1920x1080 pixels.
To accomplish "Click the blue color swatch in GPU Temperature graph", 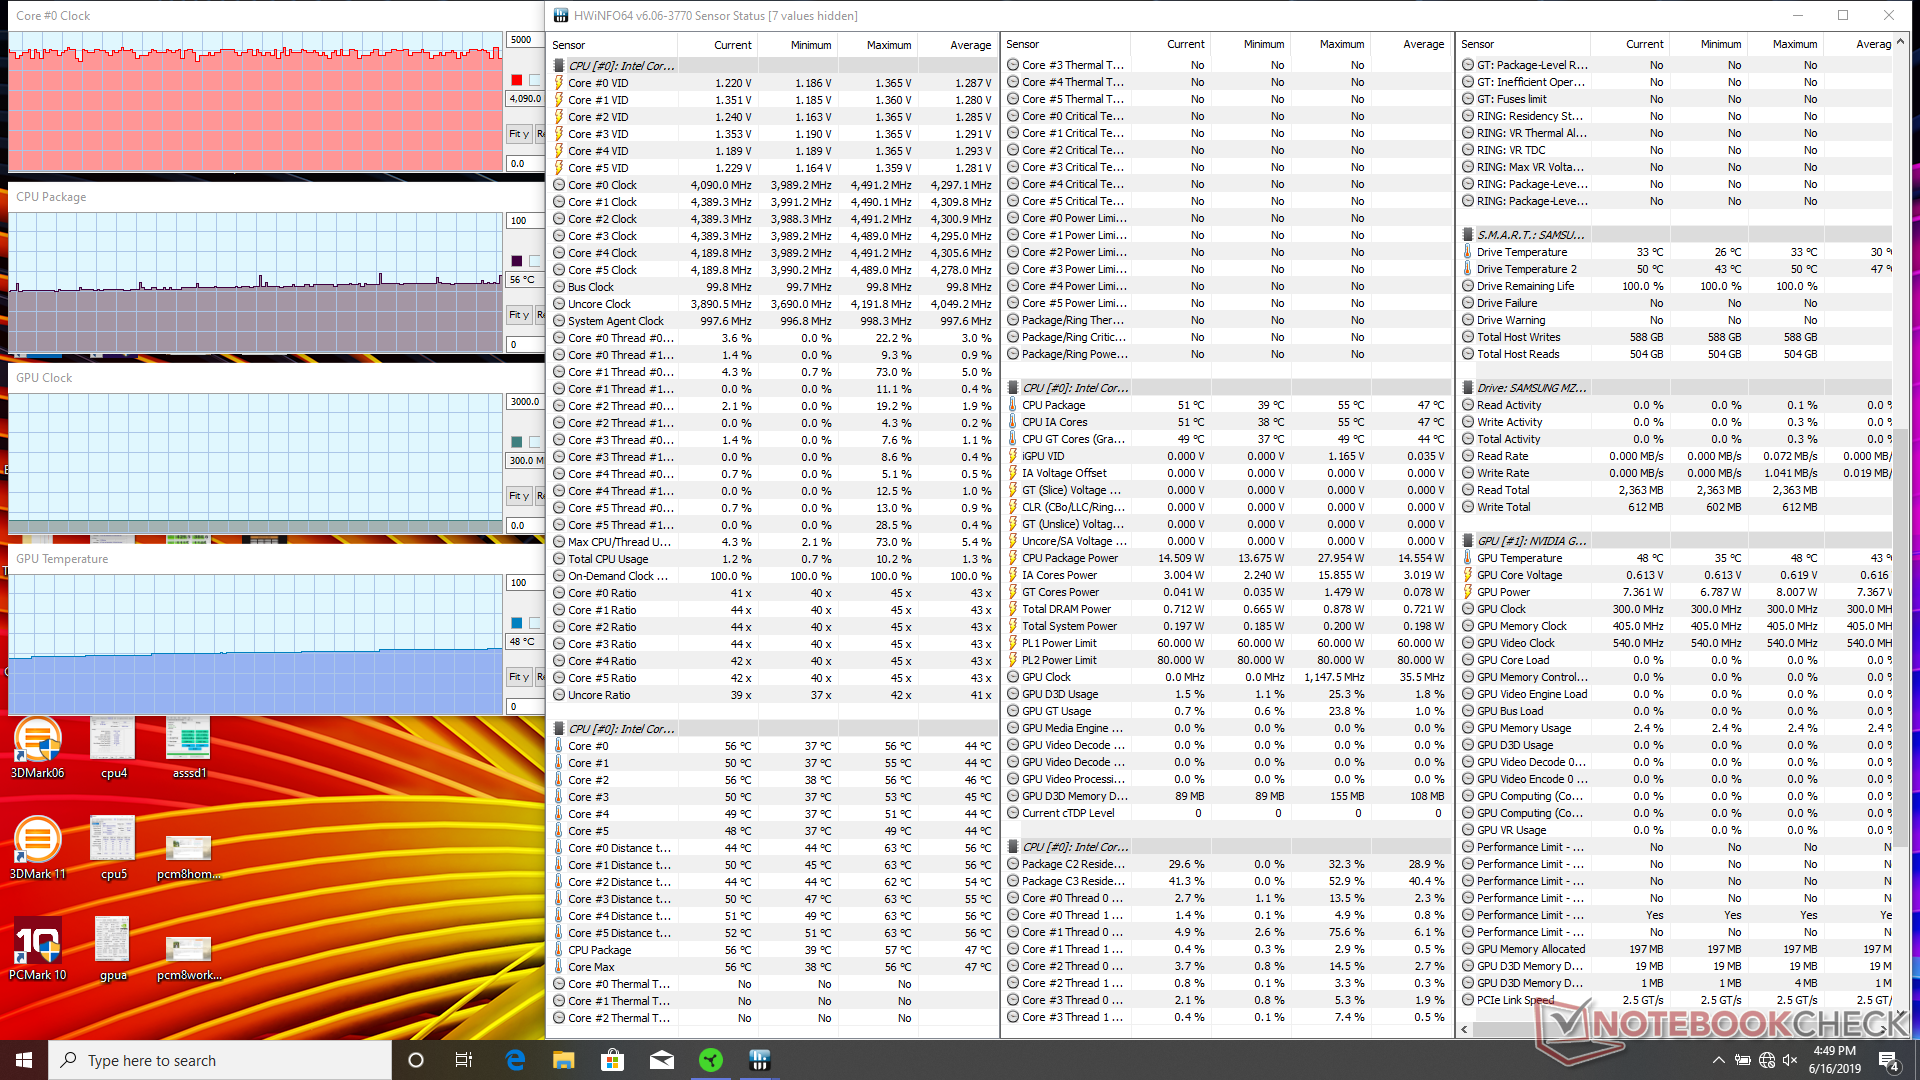I will point(516,623).
